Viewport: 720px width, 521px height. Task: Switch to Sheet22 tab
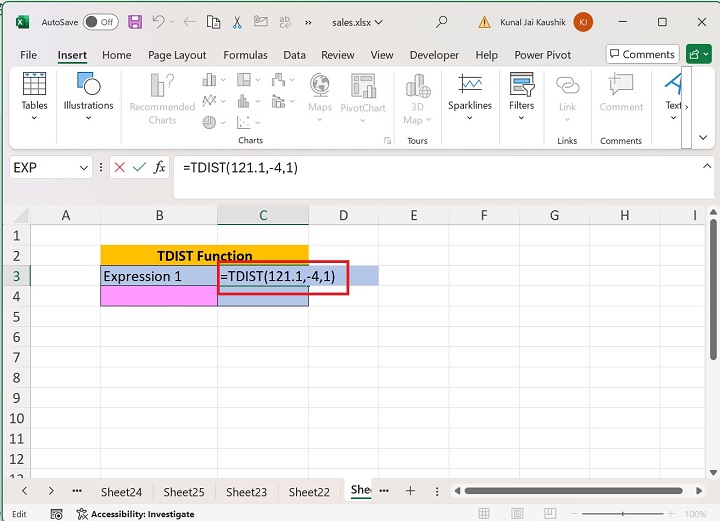(x=309, y=492)
